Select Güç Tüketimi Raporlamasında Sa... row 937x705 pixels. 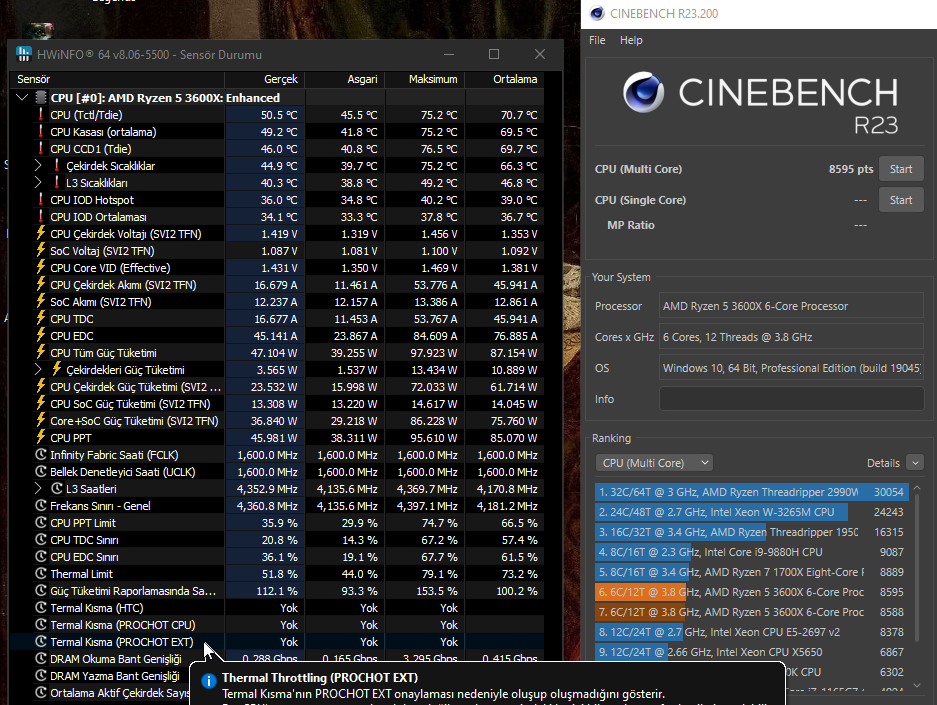277,590
